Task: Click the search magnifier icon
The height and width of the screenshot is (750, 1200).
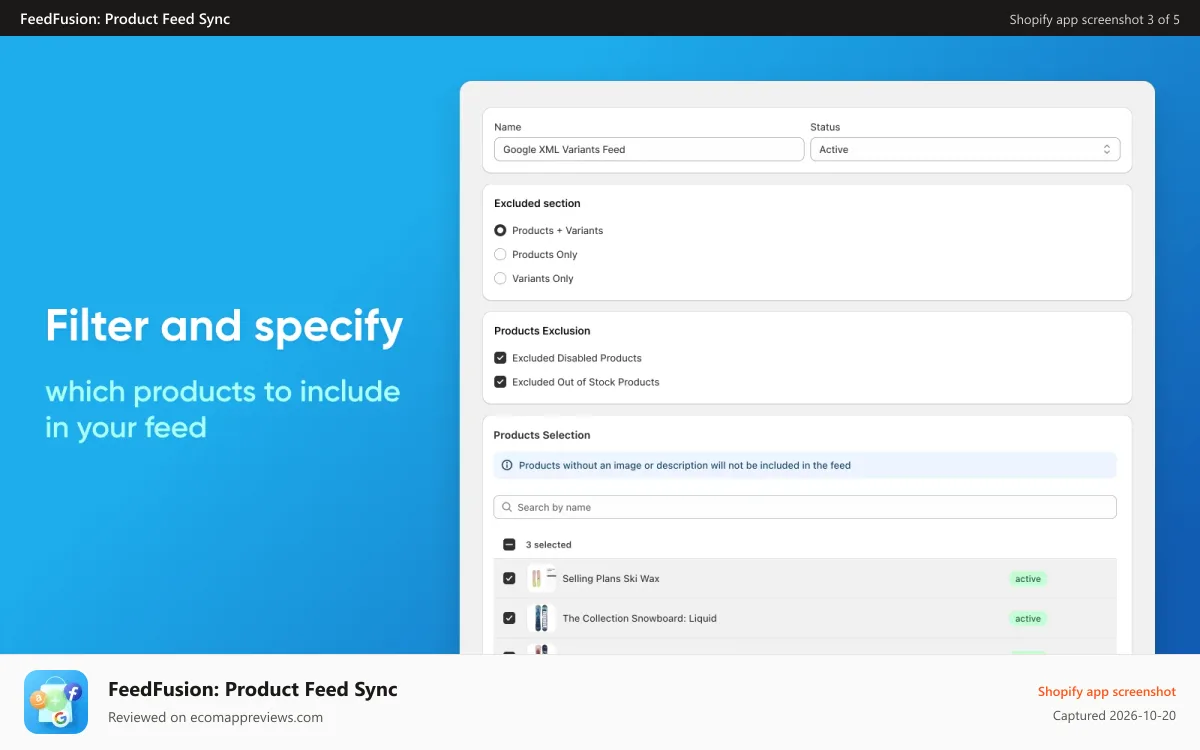Action: click(507, 507)
